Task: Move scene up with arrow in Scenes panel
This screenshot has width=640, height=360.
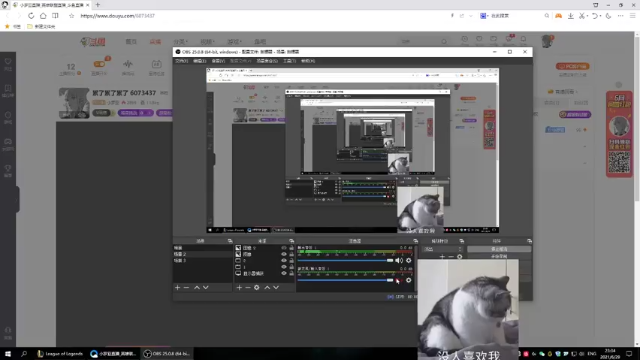Action: pos(197,288)
